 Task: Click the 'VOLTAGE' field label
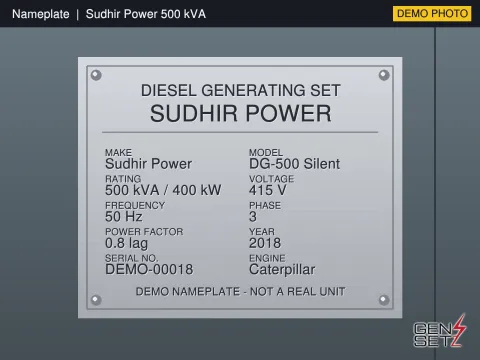272,179
